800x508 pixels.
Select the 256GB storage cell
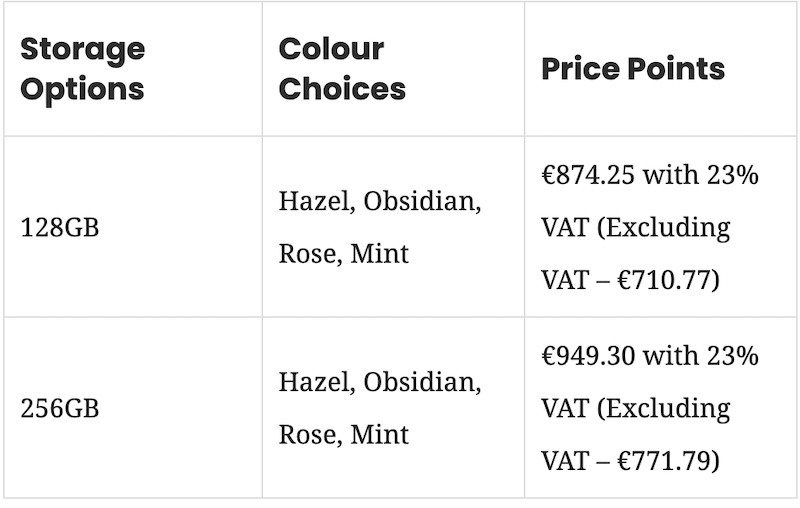click(61, 408)
